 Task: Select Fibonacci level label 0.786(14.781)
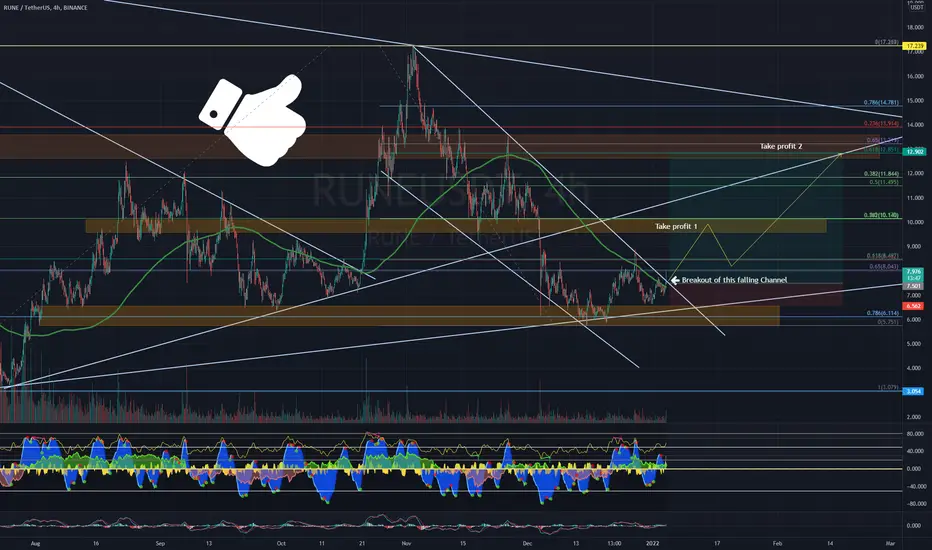coord(881,103)
